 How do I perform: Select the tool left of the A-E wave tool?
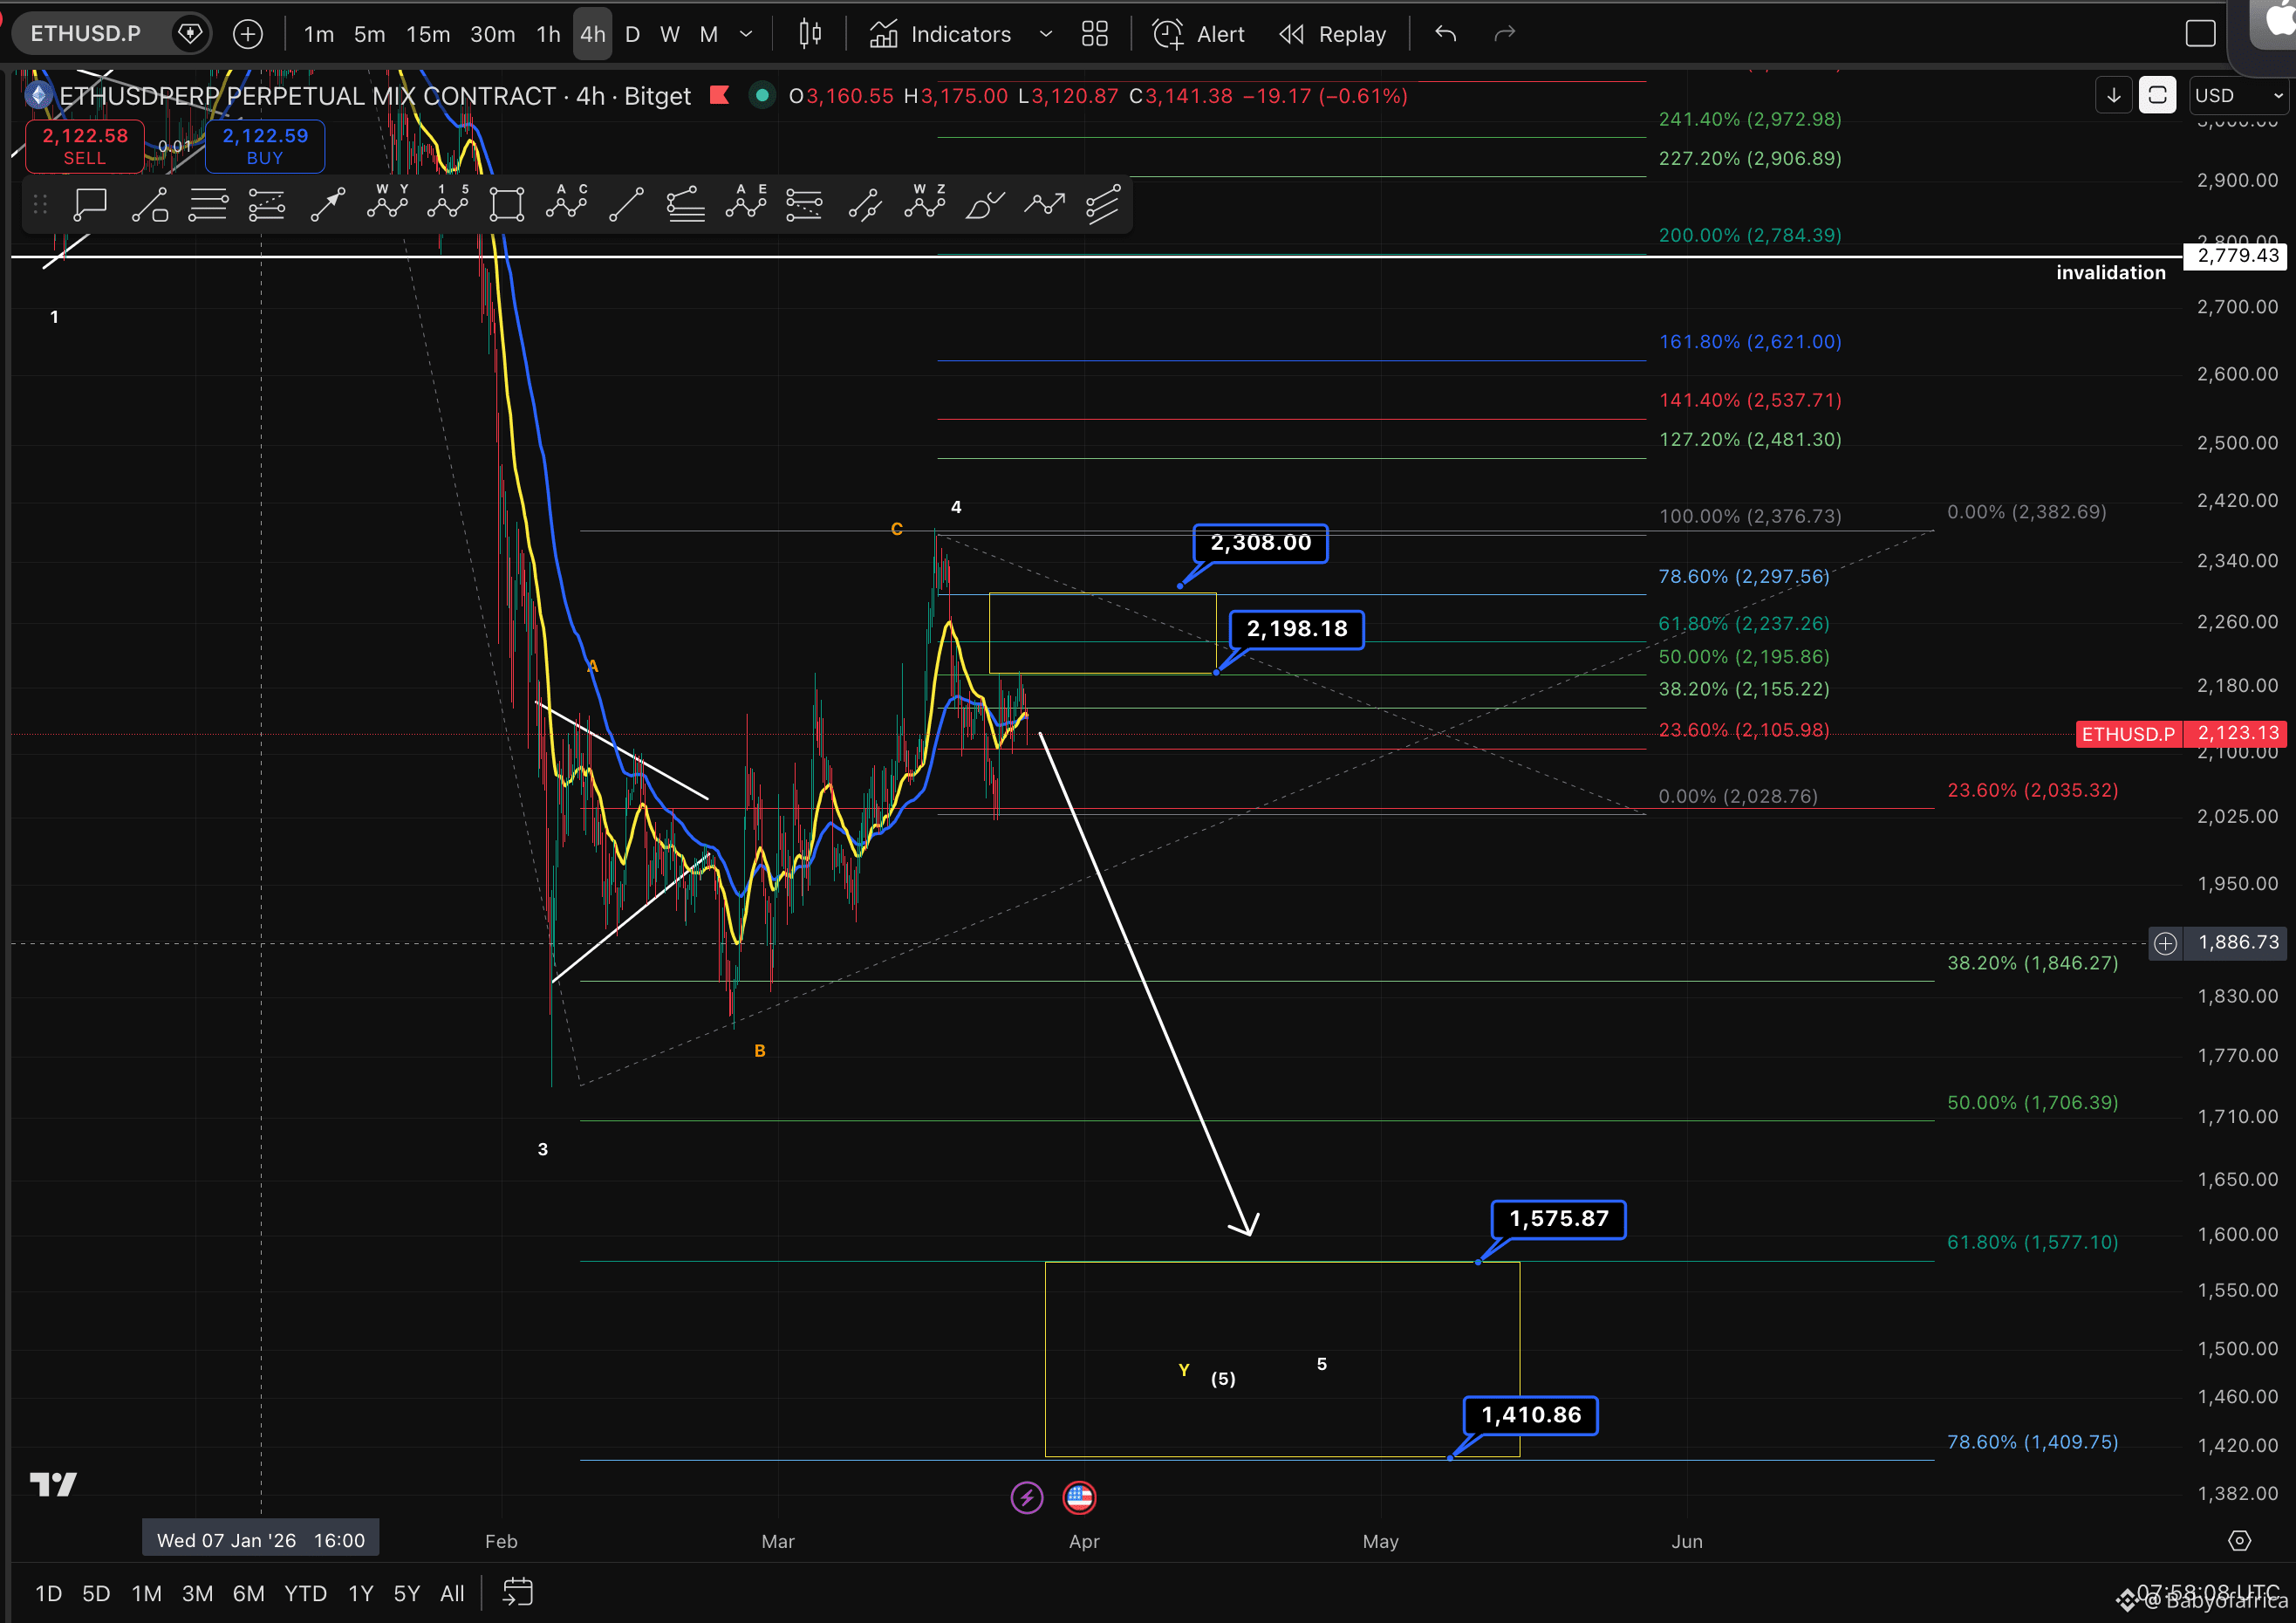click(686, 204)
